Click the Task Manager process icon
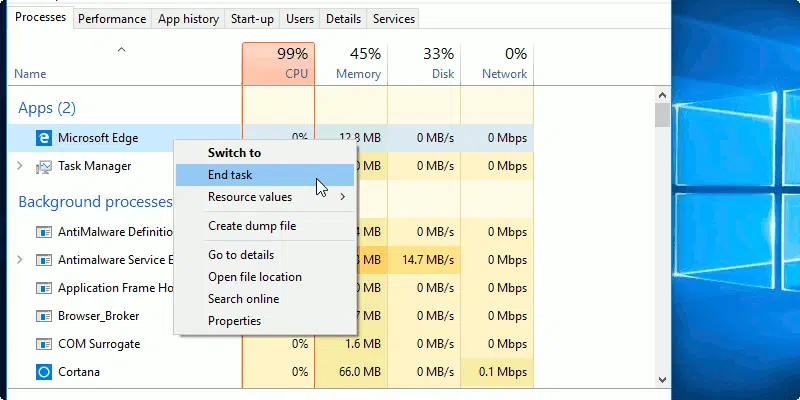Image resolution: width=800 pixels, height=400 pixels. point(43,166)
